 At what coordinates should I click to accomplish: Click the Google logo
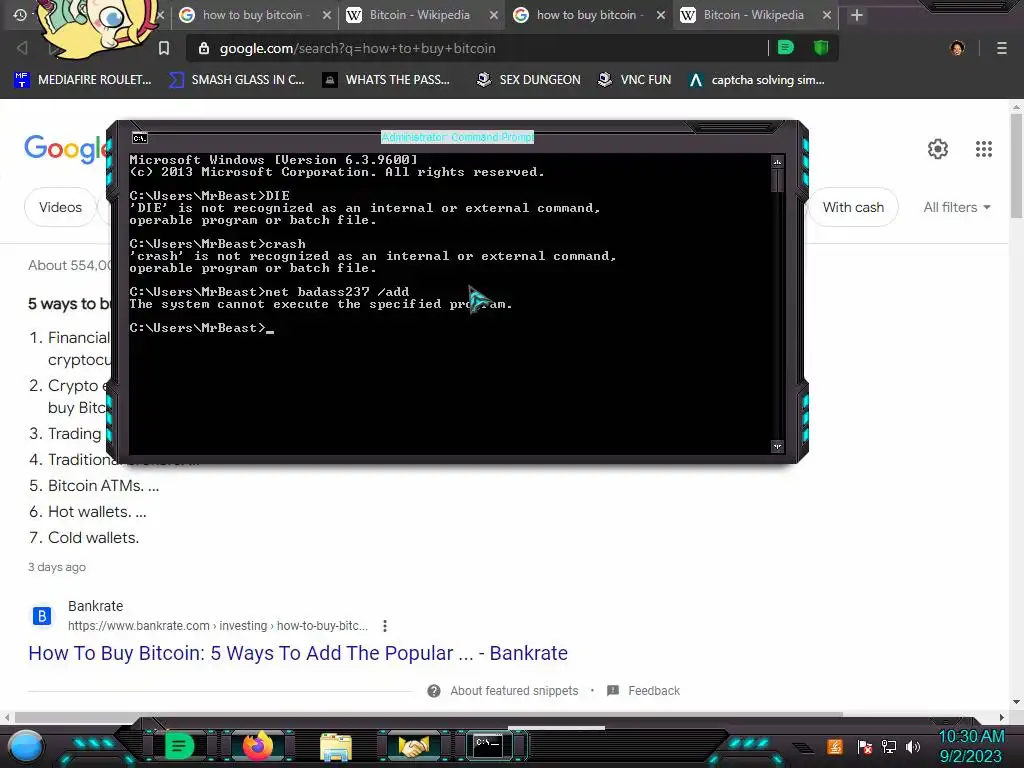coord(65,149)
